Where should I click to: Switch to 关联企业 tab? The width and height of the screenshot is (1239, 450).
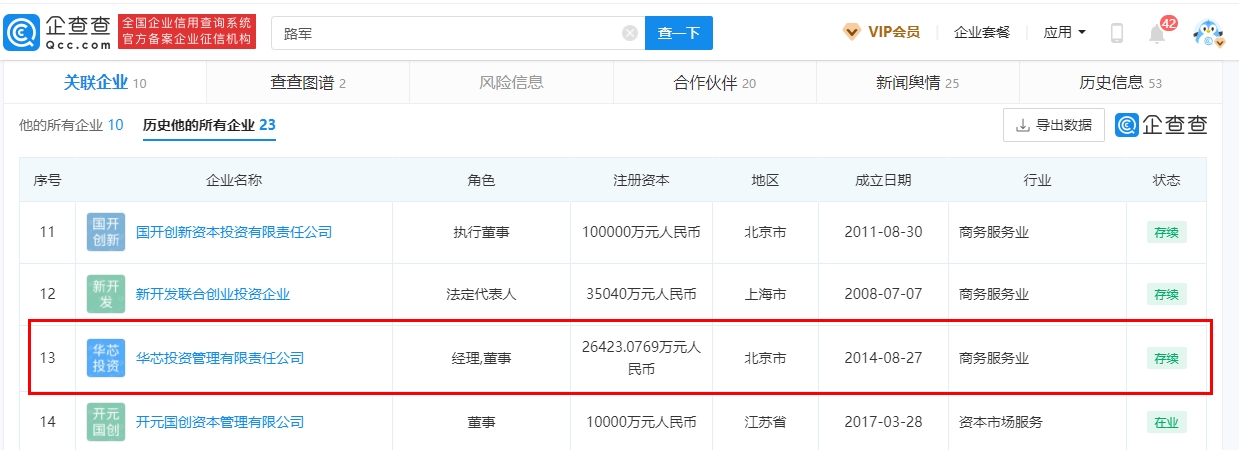(105, 83)
